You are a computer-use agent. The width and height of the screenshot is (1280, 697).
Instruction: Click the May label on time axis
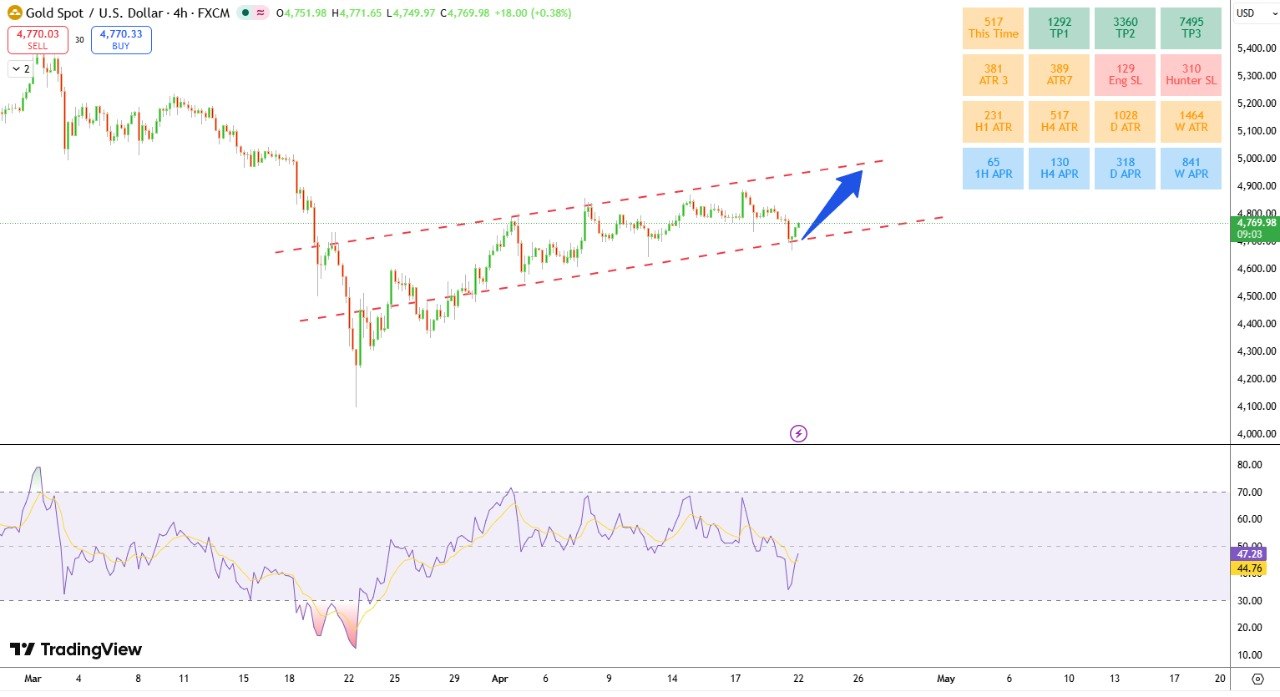(946, 678)
